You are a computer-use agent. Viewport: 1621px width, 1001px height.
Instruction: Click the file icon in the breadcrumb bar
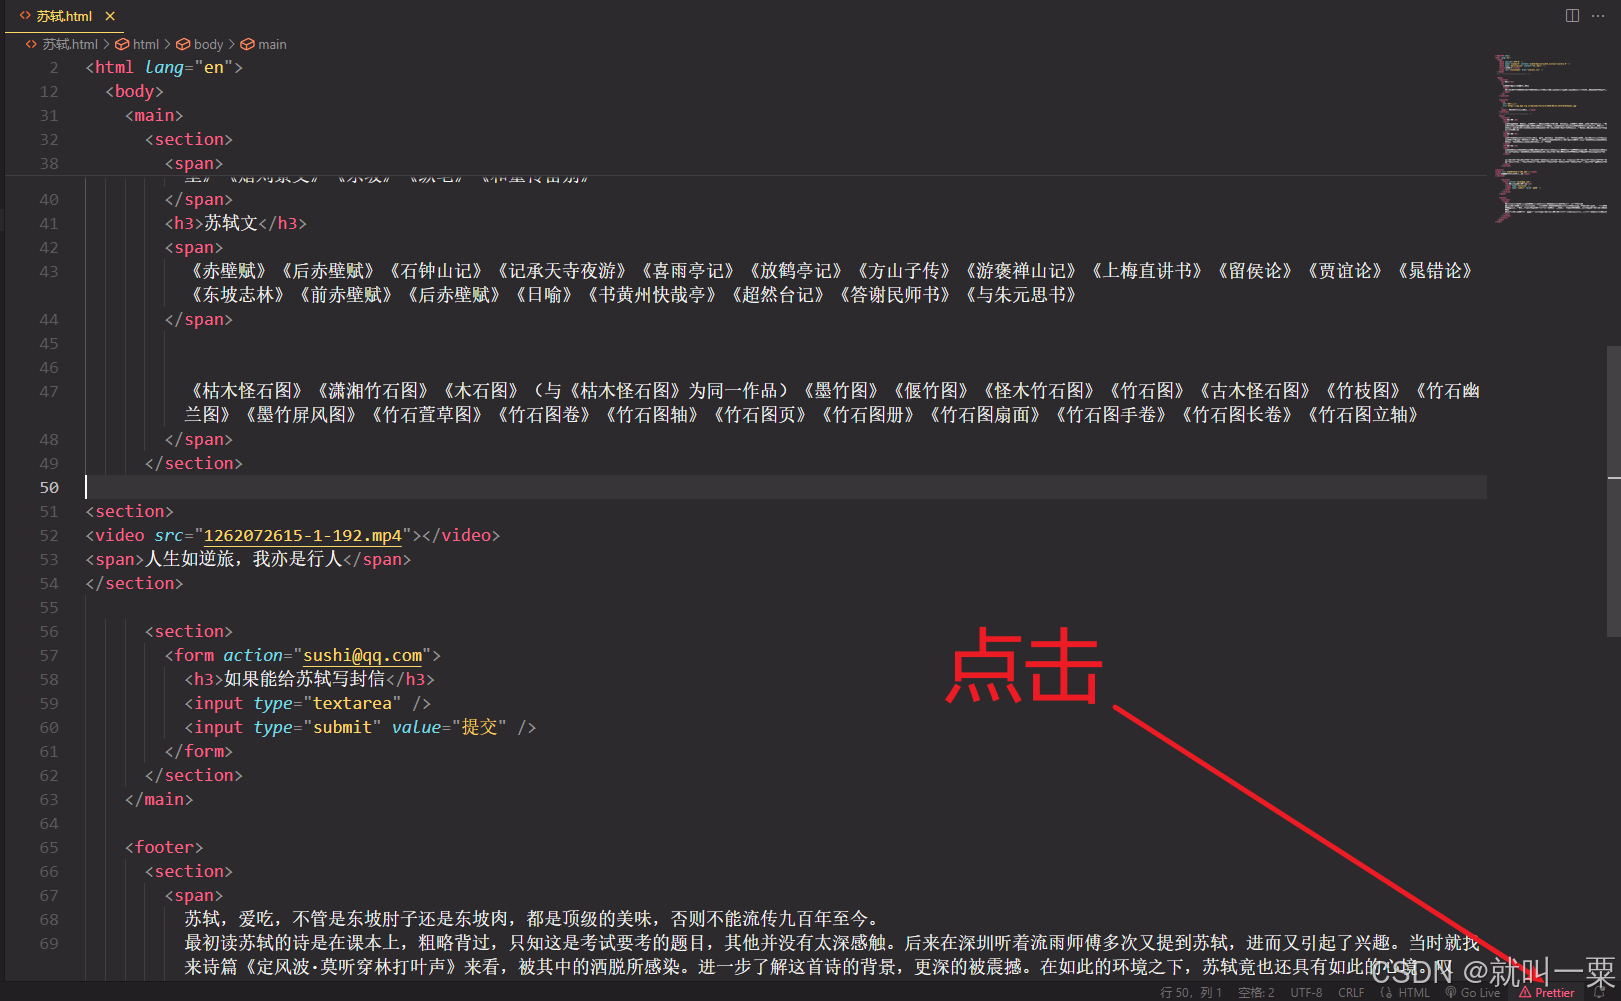pos(31,44)
